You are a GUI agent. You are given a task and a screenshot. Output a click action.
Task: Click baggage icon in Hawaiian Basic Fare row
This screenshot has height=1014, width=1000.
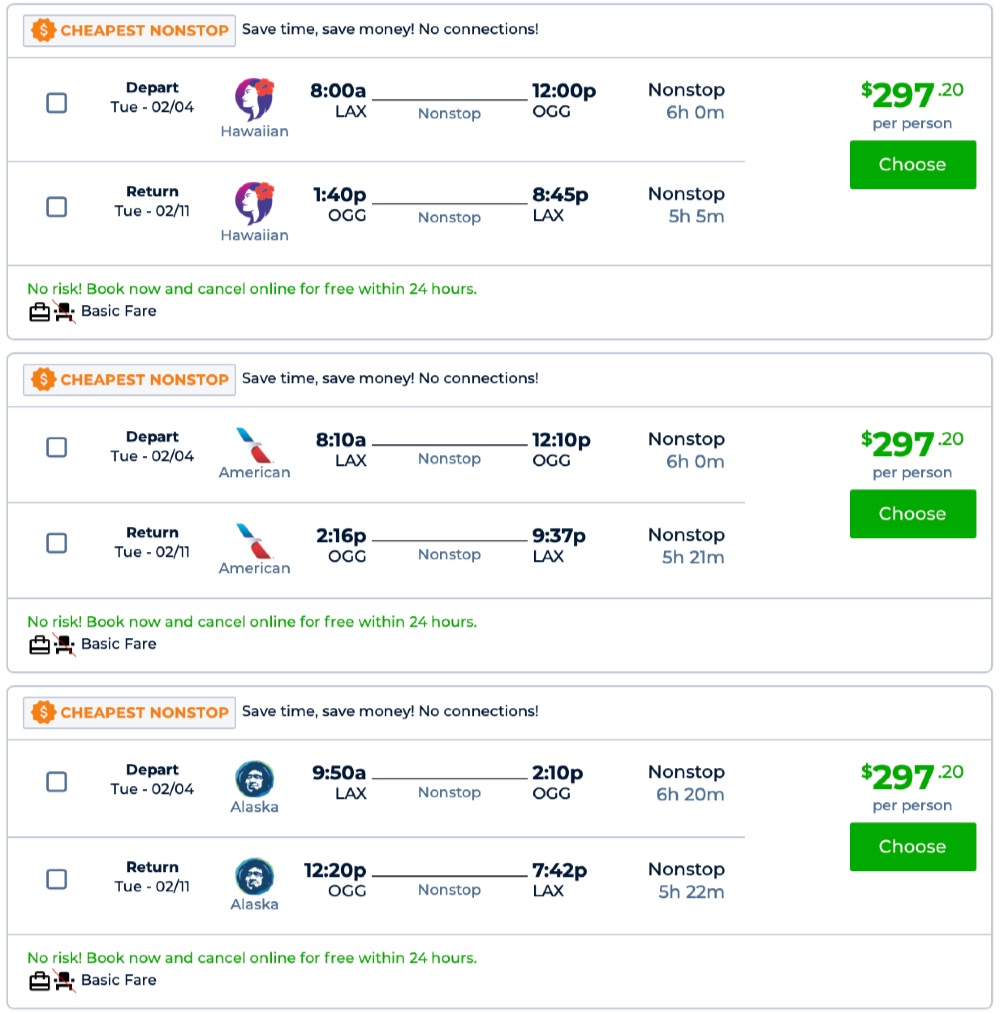coord(39,312)
